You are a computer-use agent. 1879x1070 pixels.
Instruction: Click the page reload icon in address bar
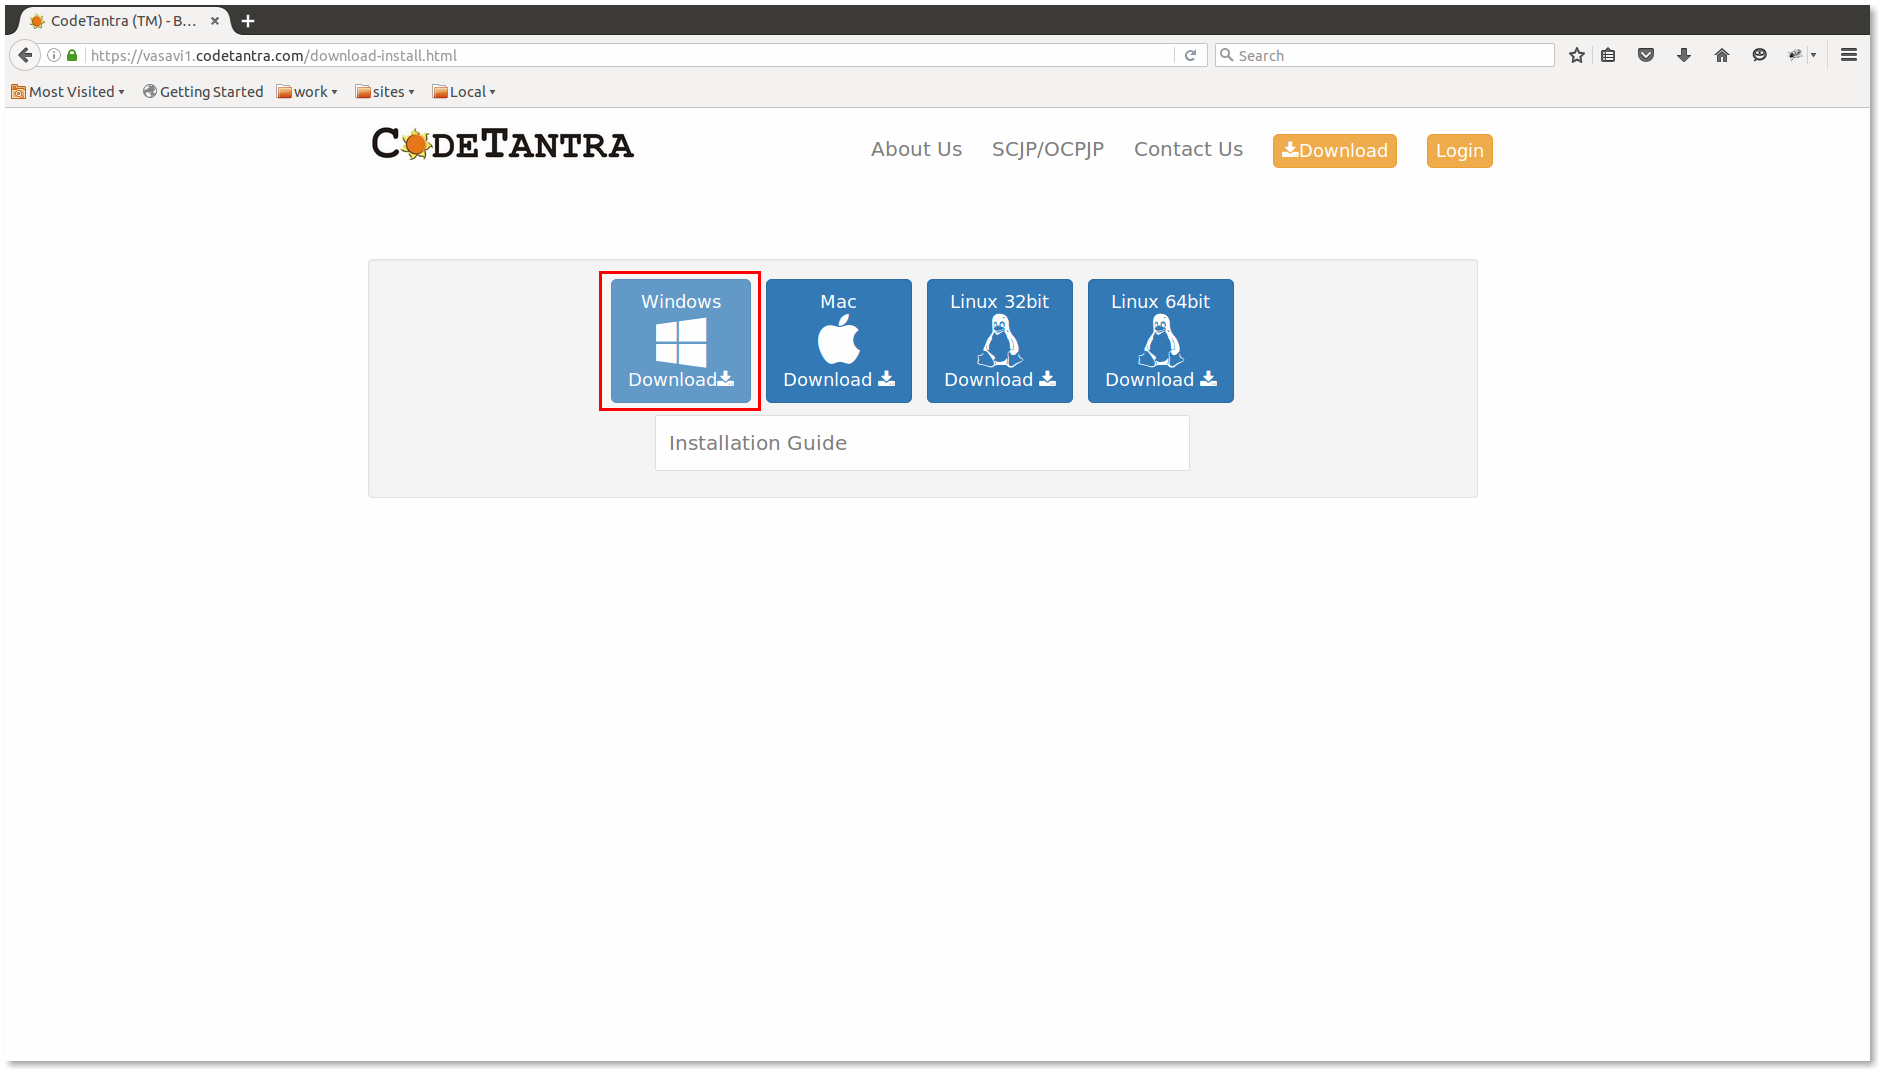click(x=1190, y=55)
